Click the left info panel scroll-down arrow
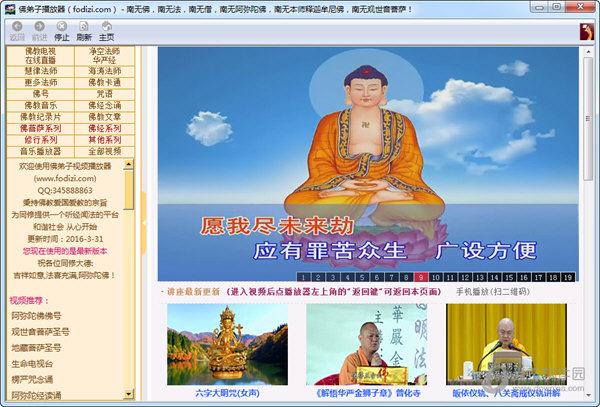This screenshot has width=600, height=407. click(129, 394)
